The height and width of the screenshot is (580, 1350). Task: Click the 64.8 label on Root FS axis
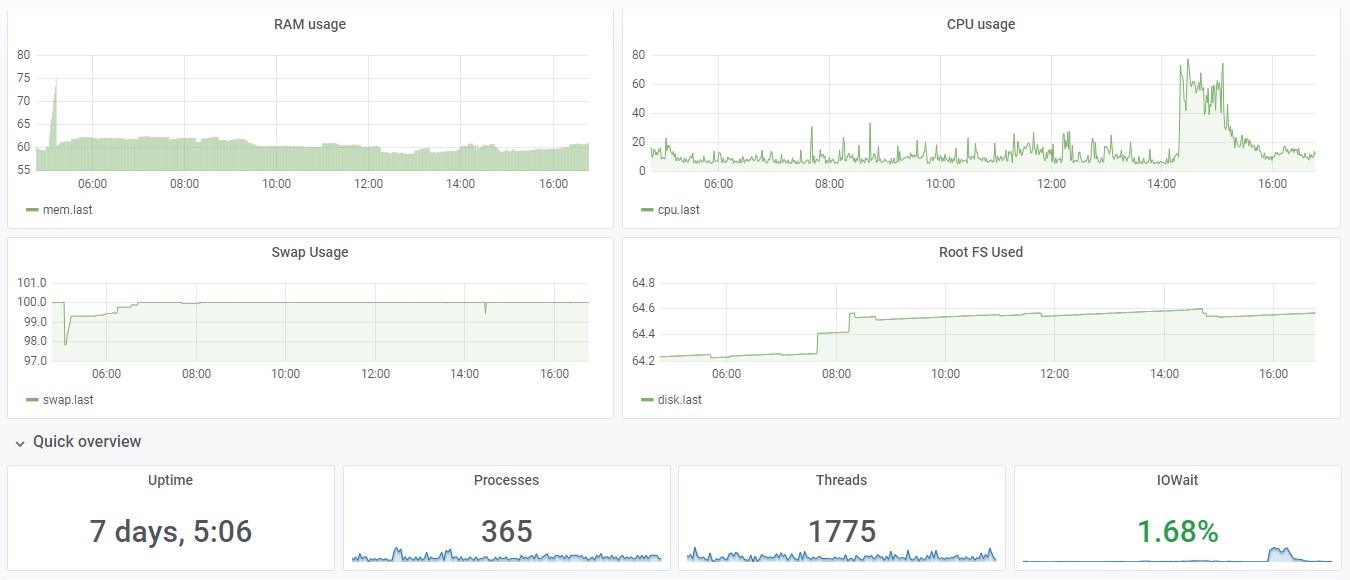click(x=643, y=283)
